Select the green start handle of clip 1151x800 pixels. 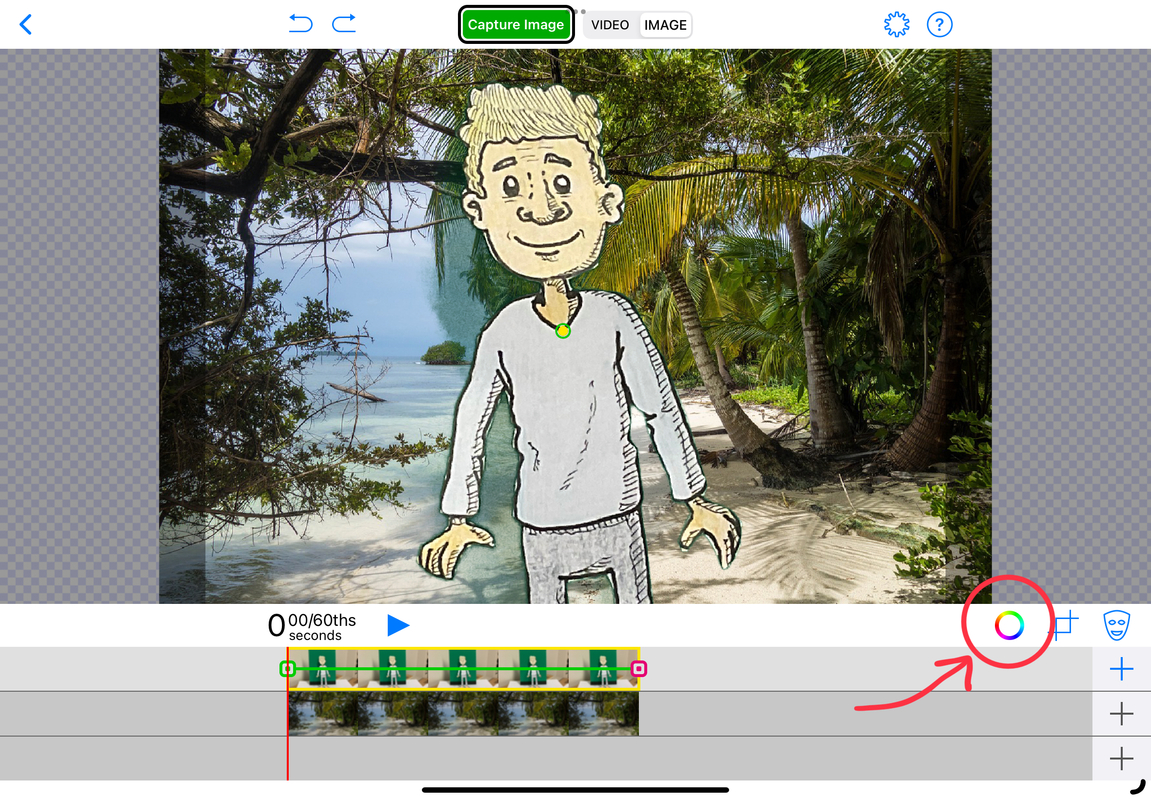click(x=287, y=669)
